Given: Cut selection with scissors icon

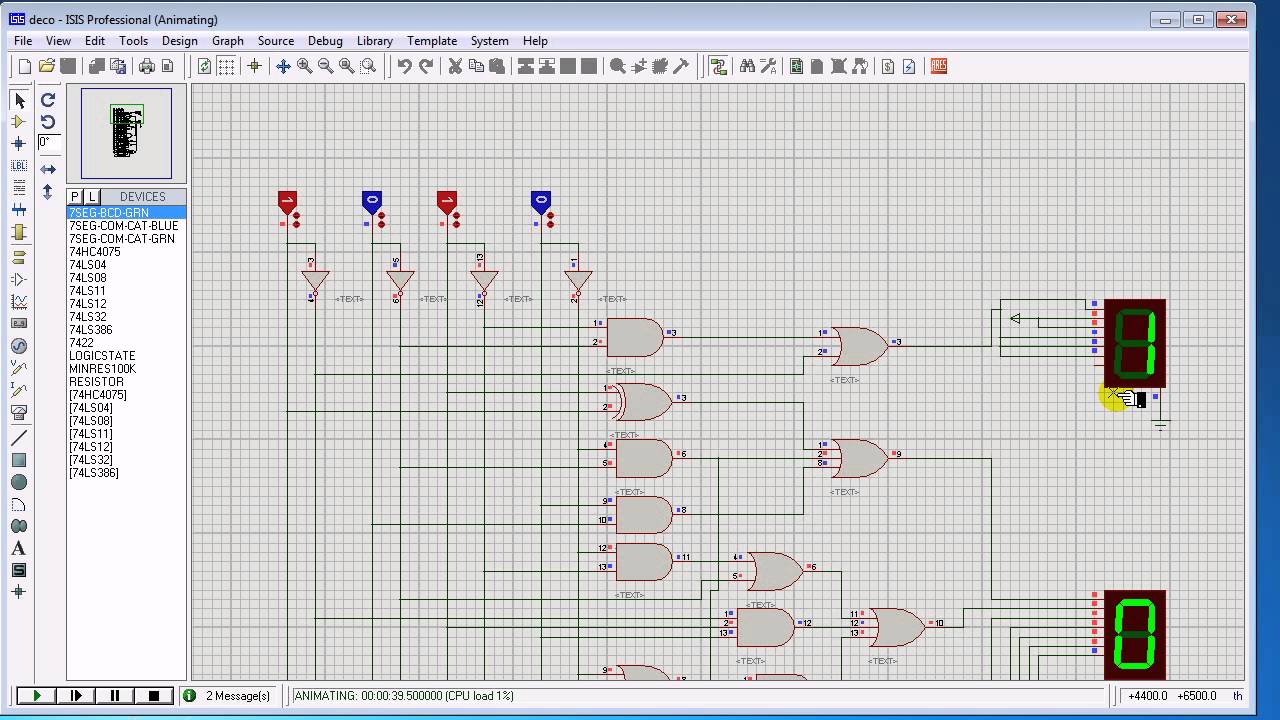Looking at the screenshot, I should [x=455, y=66].
